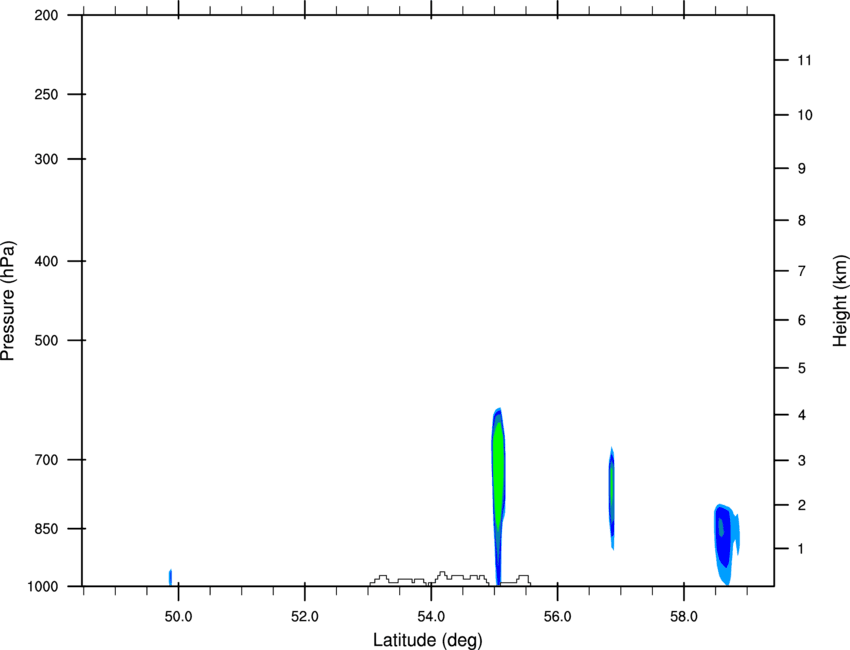
Task: Click the terrain outline near latitude 54
Action: coord(450,577)
